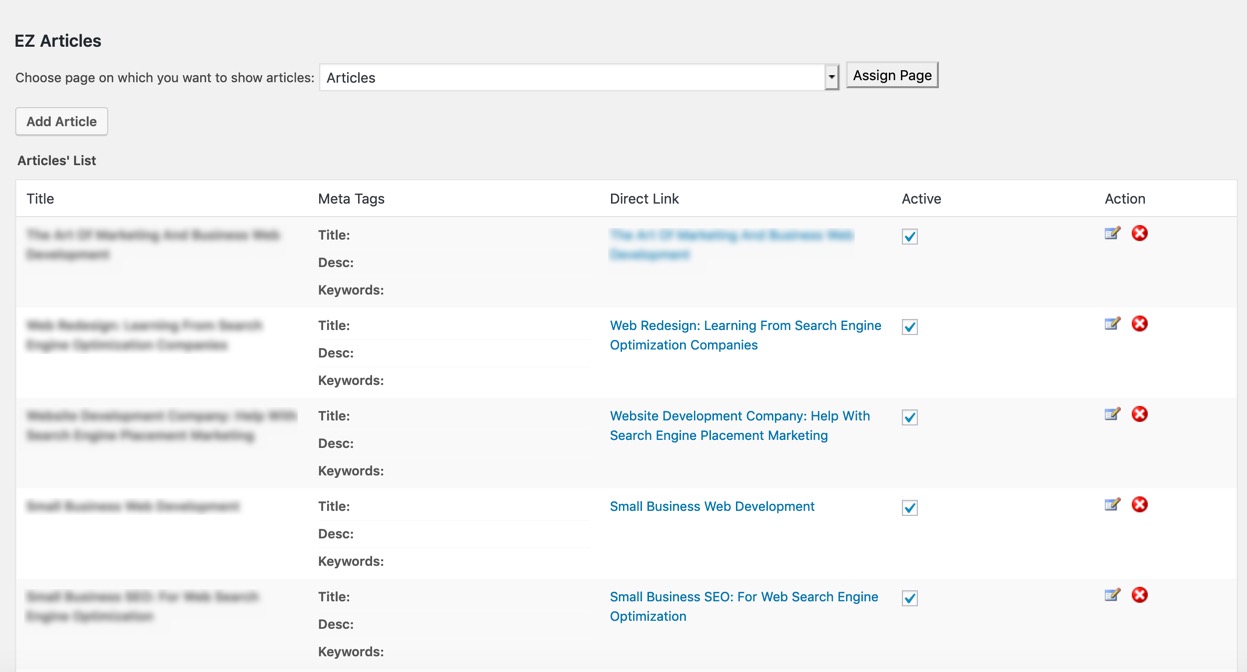Edit the Web Redesign article

[1112, 324]
